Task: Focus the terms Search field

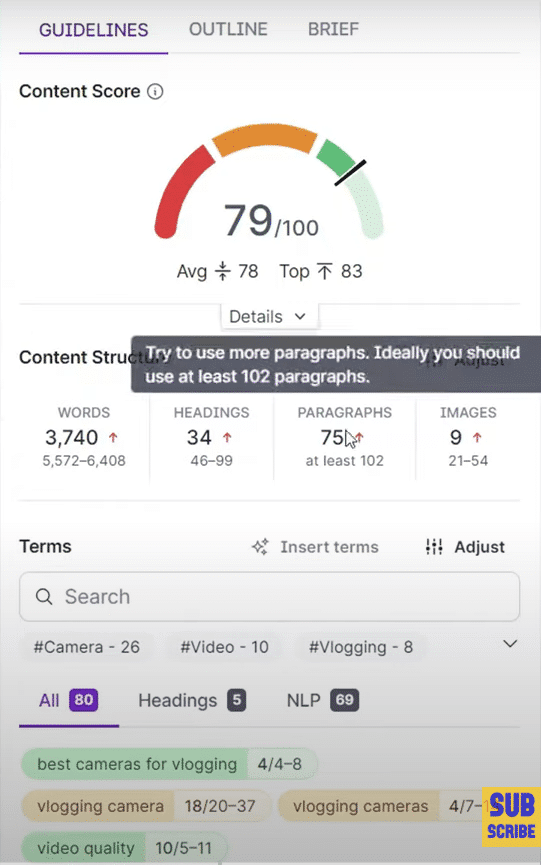Action: point(269,596)
